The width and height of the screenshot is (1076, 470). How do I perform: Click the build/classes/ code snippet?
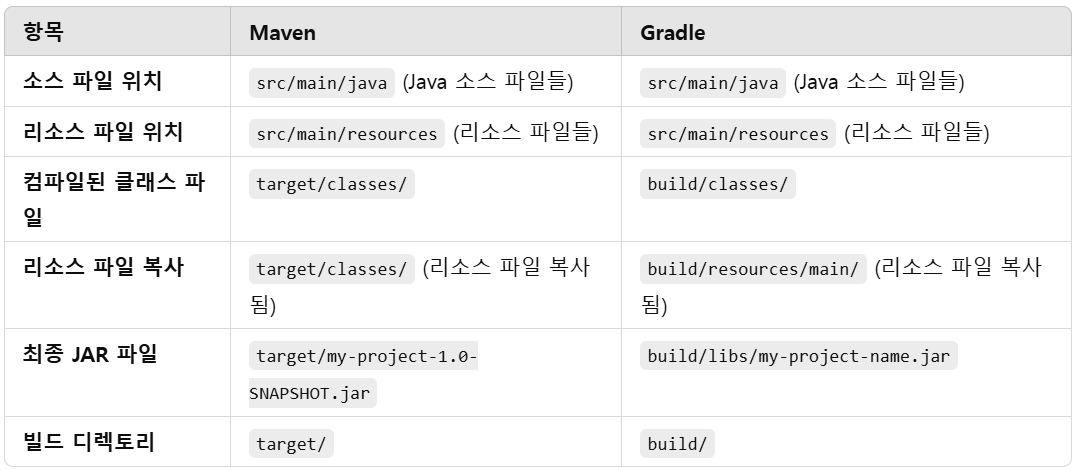[x=718, y=184]
